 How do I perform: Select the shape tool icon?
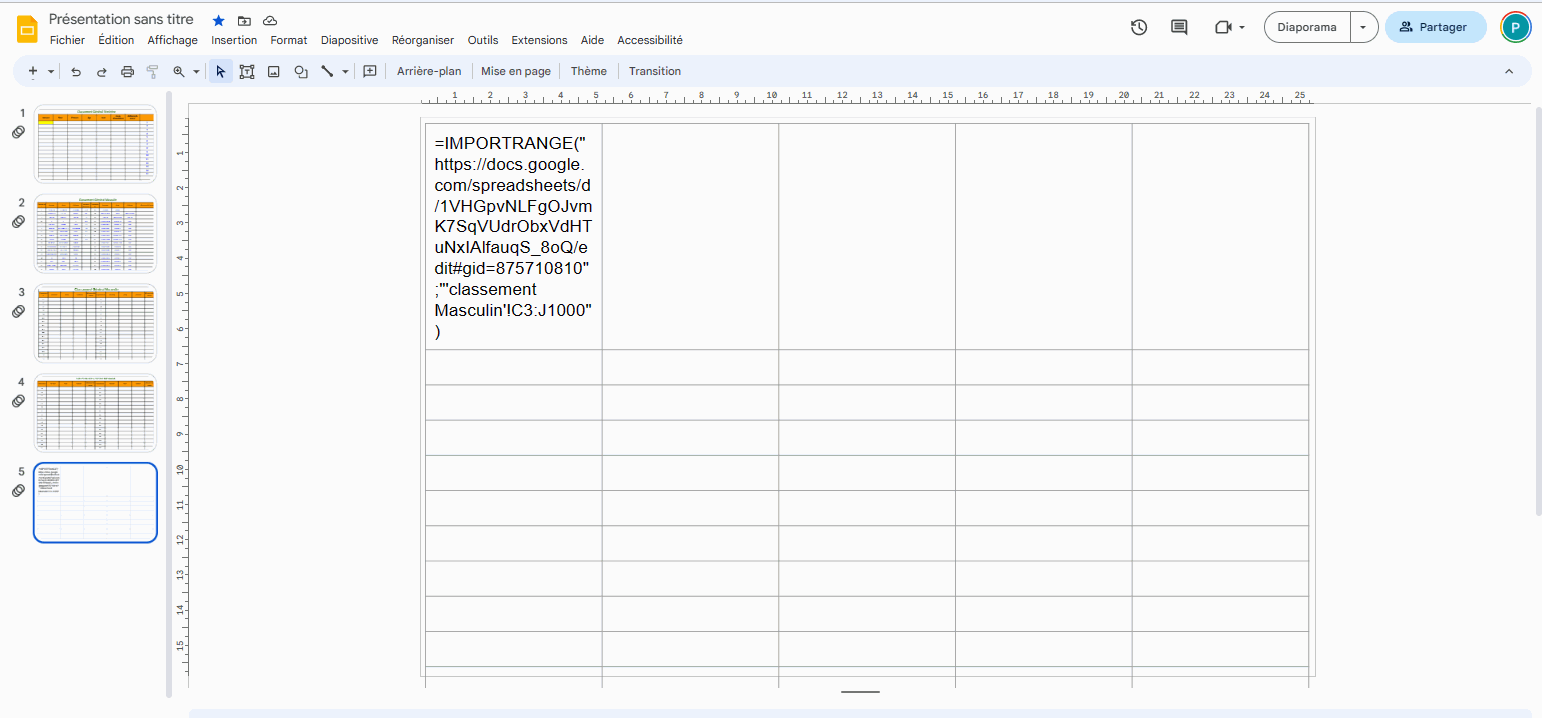coord(300,72)
